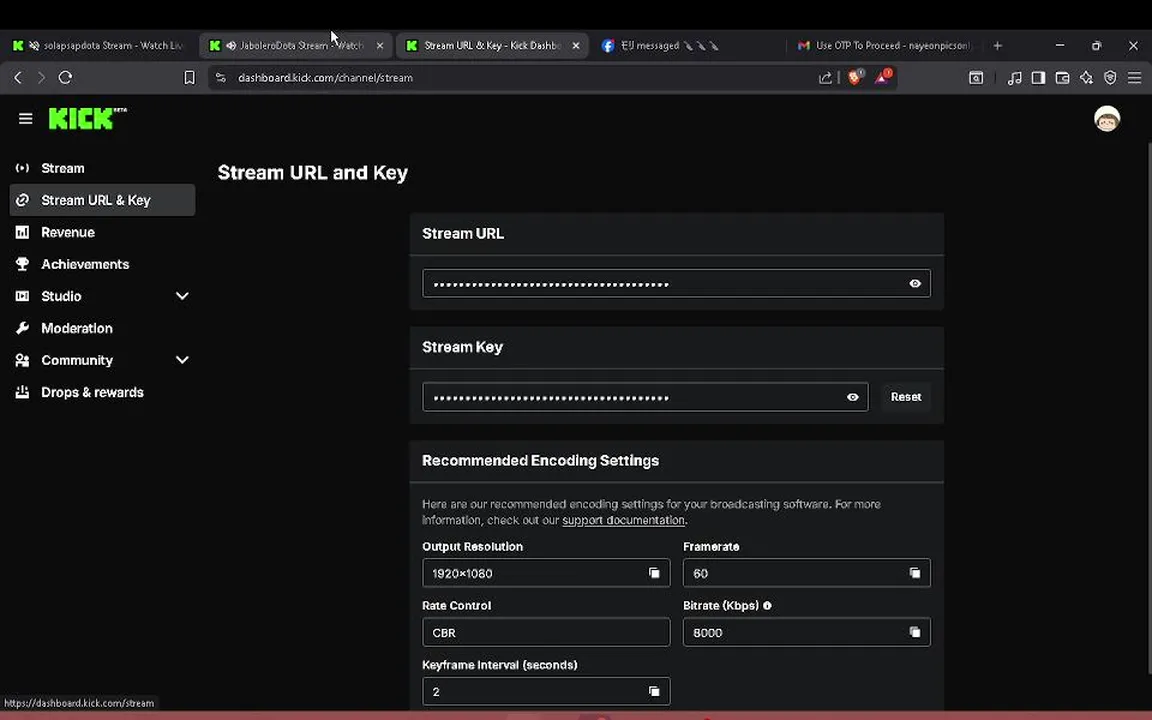This screenshot has height=720, width=1152.
Task: Click the Bitrate info icon
Action: pos(767,606)
